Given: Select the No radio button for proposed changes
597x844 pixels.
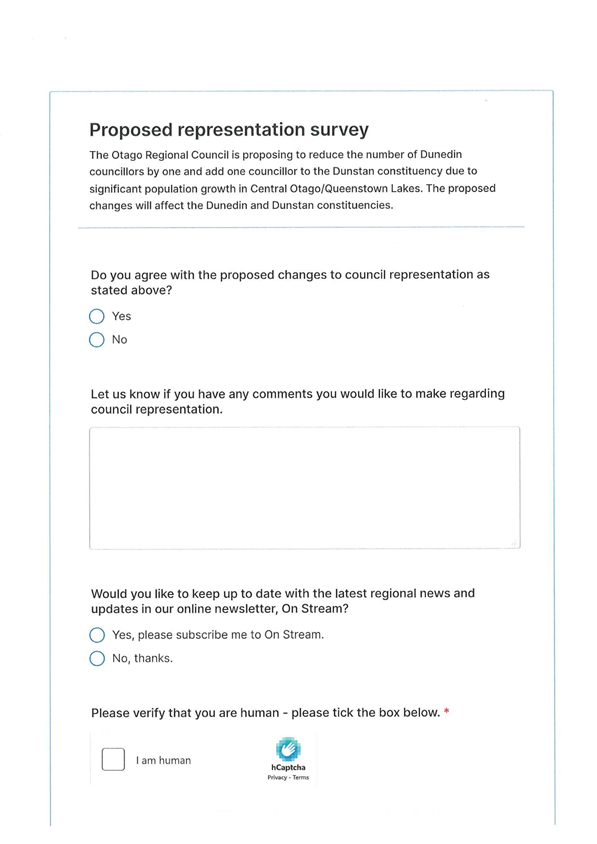Looking at the screenshot, I should point(97,340).
